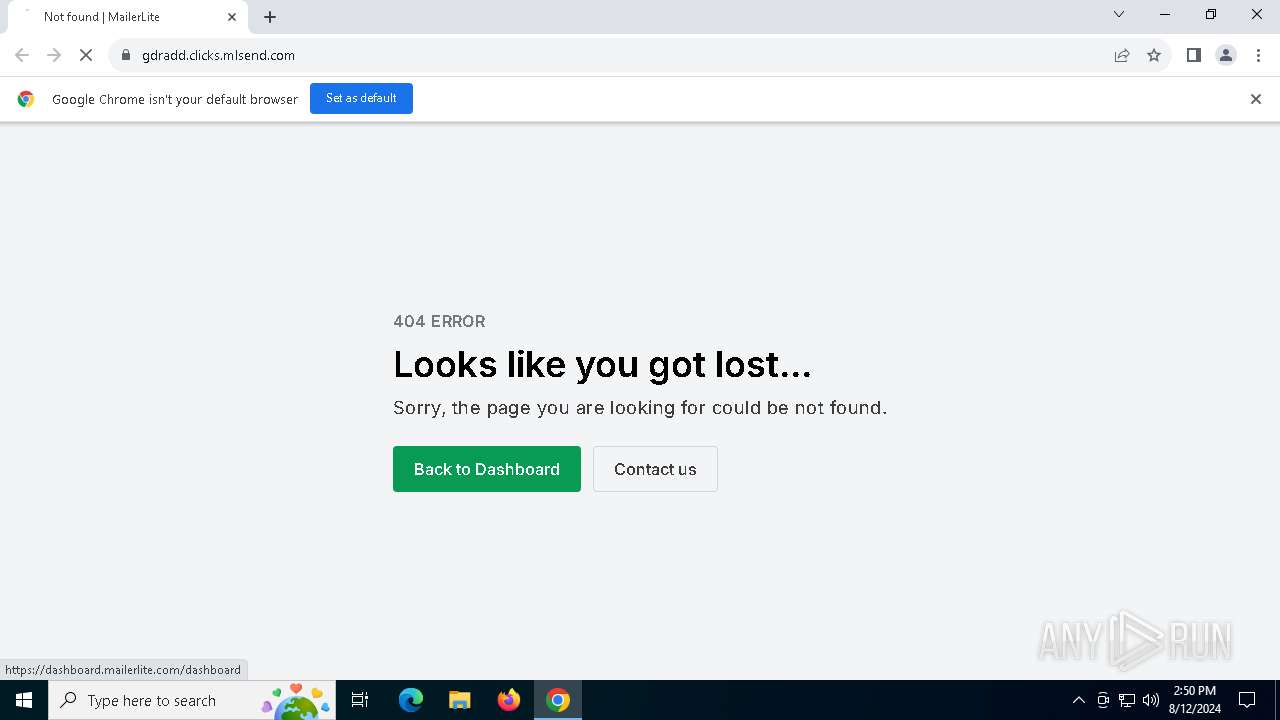Select Chrome icon in taskbar
1280x720 pixels.
(x=558, y=700)
